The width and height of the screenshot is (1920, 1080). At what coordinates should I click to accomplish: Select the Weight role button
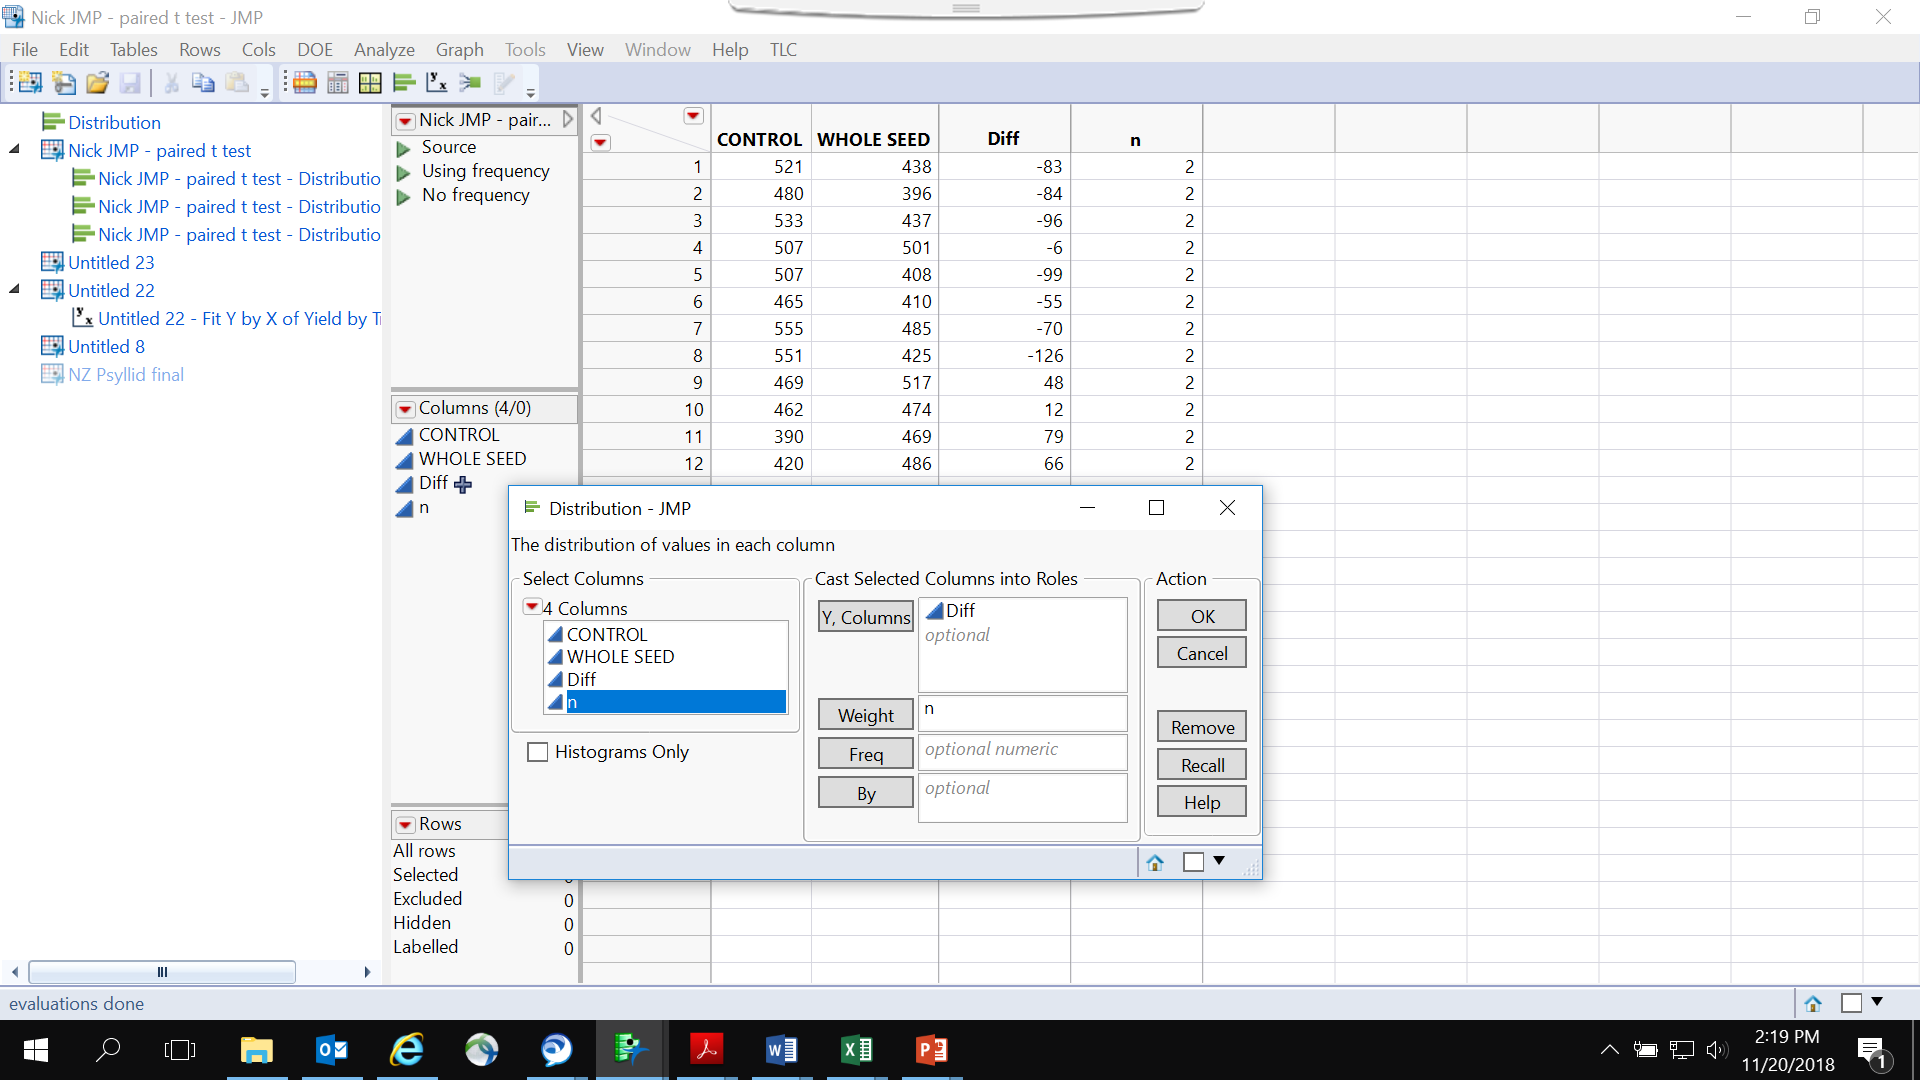click(x=865, y=715)
